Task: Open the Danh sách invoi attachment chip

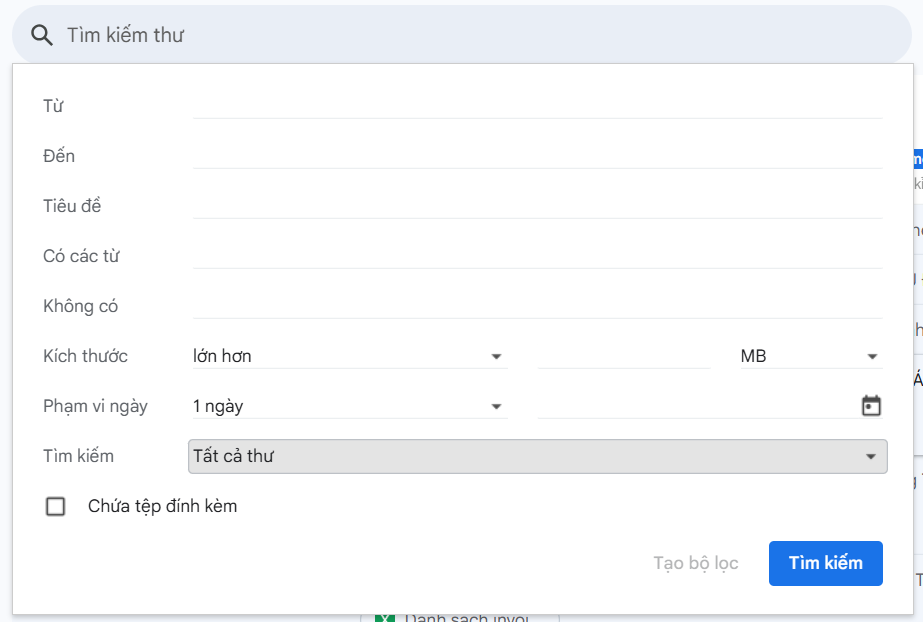Action: pos(460,618)
